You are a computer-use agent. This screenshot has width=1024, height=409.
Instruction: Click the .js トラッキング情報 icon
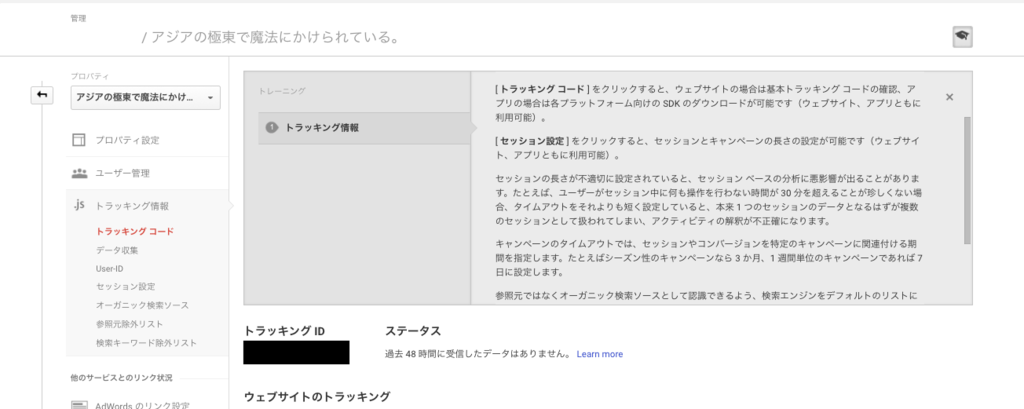79,206
